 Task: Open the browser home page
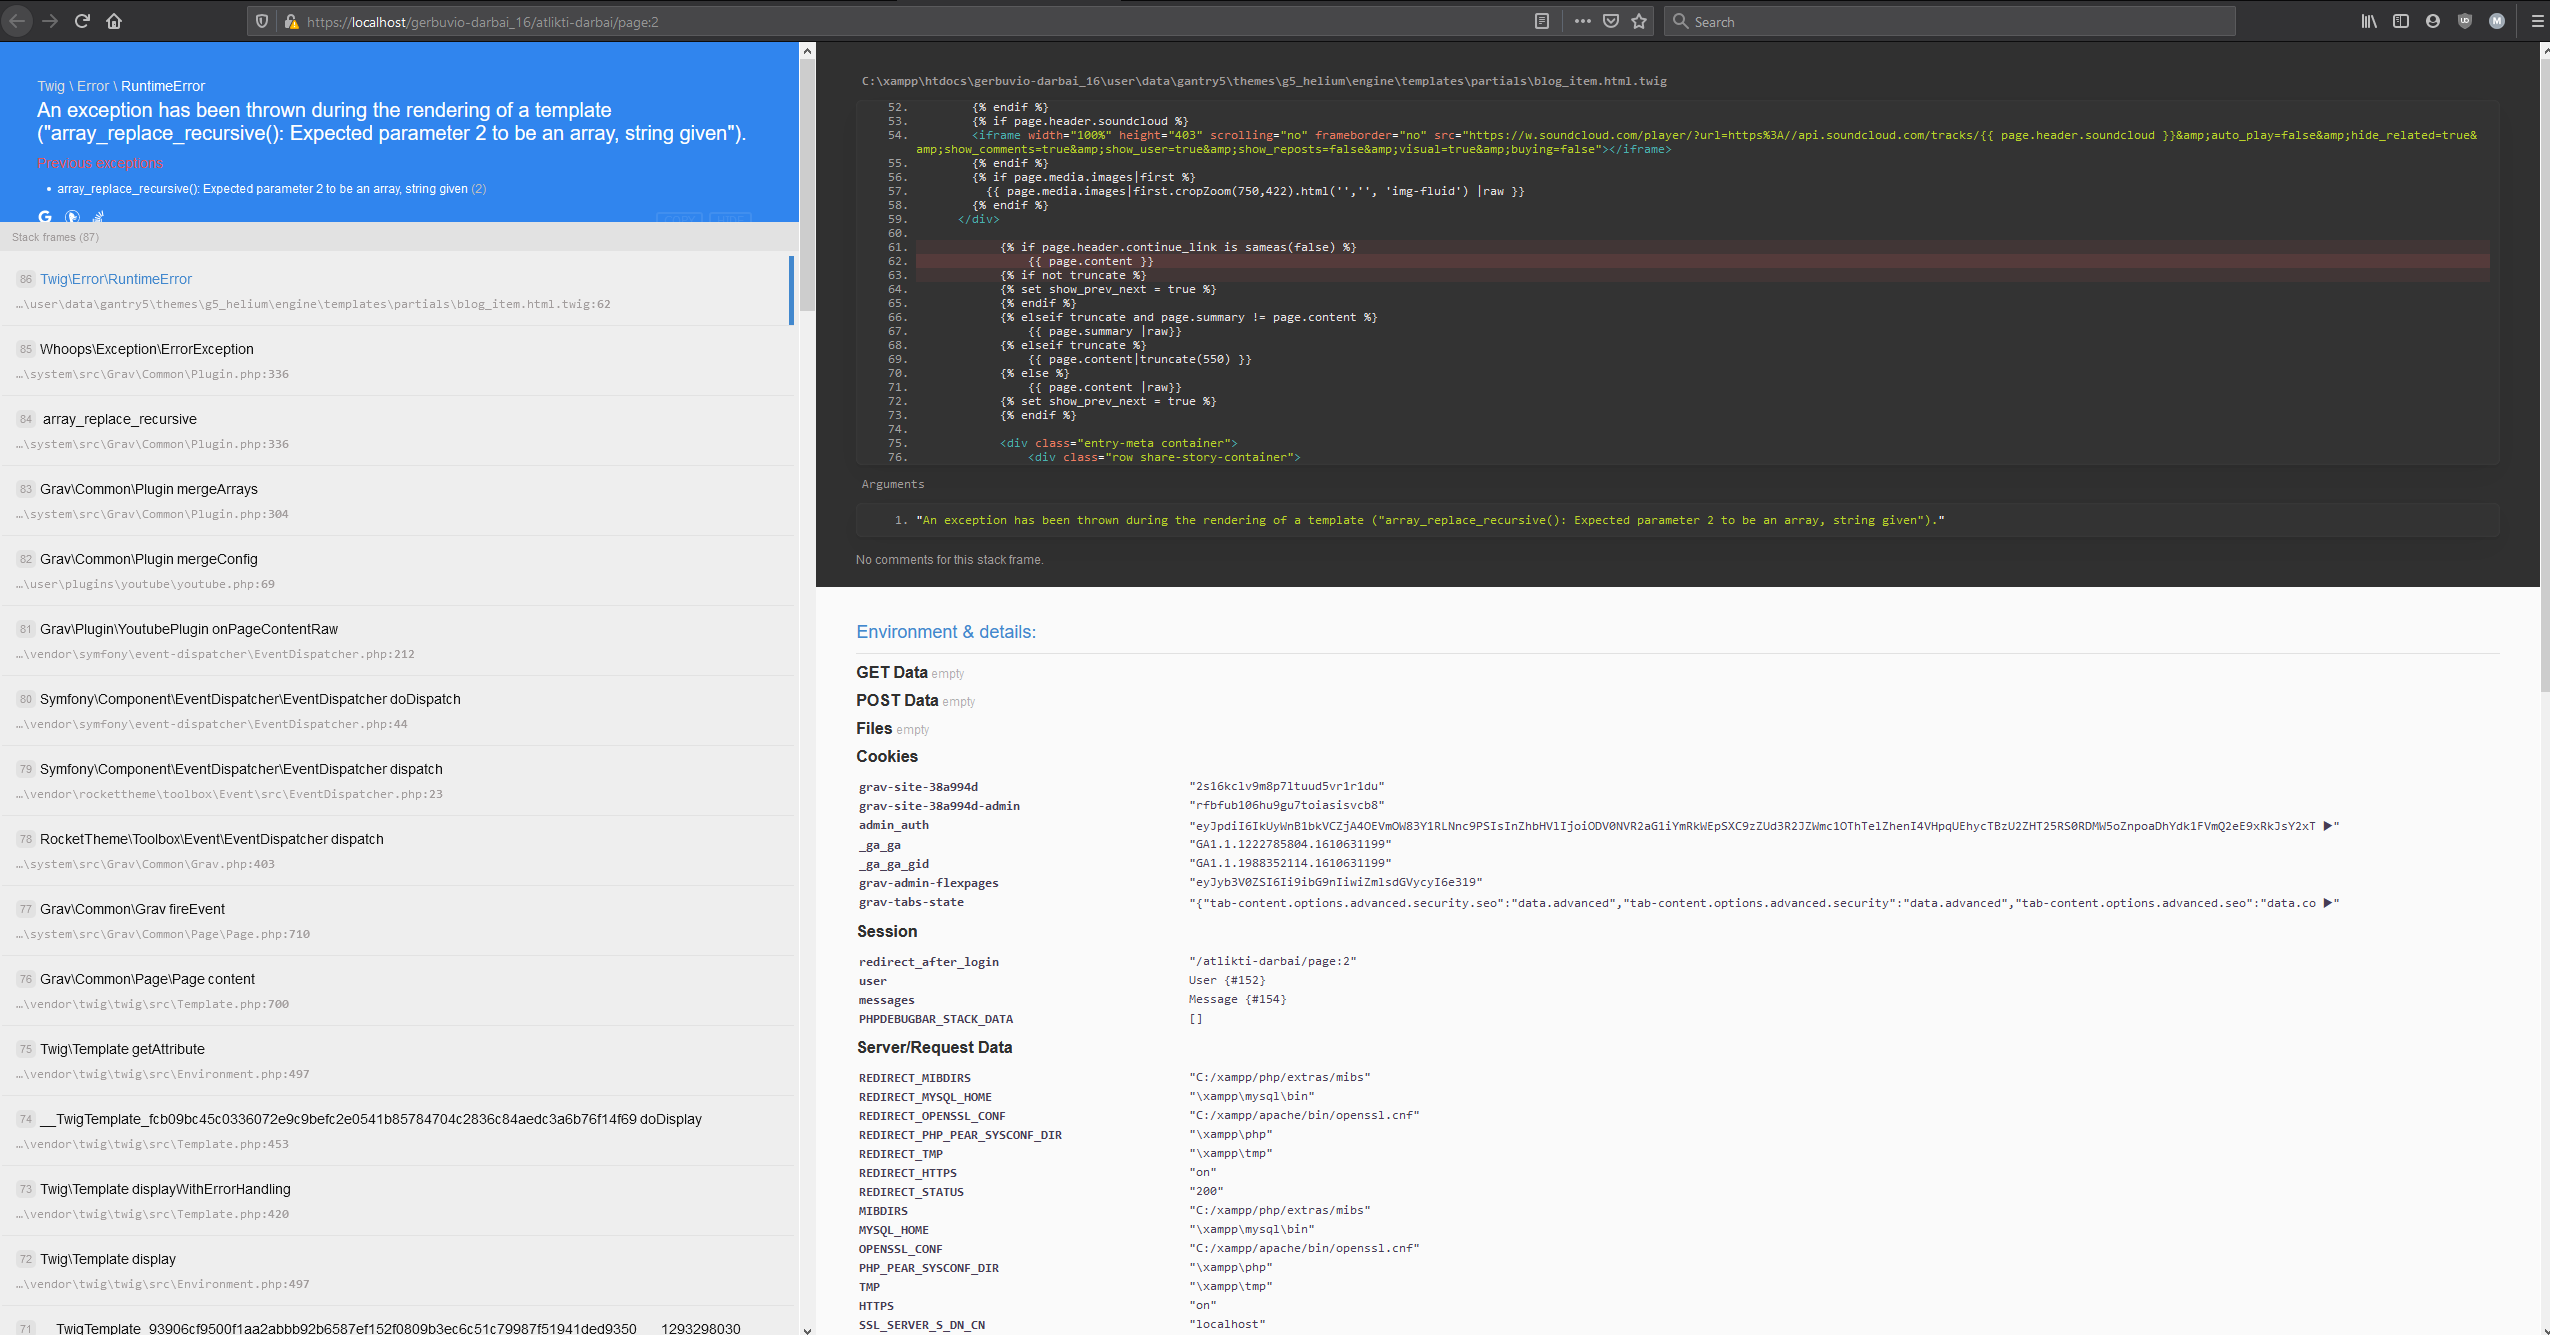[x=114, y=21]
